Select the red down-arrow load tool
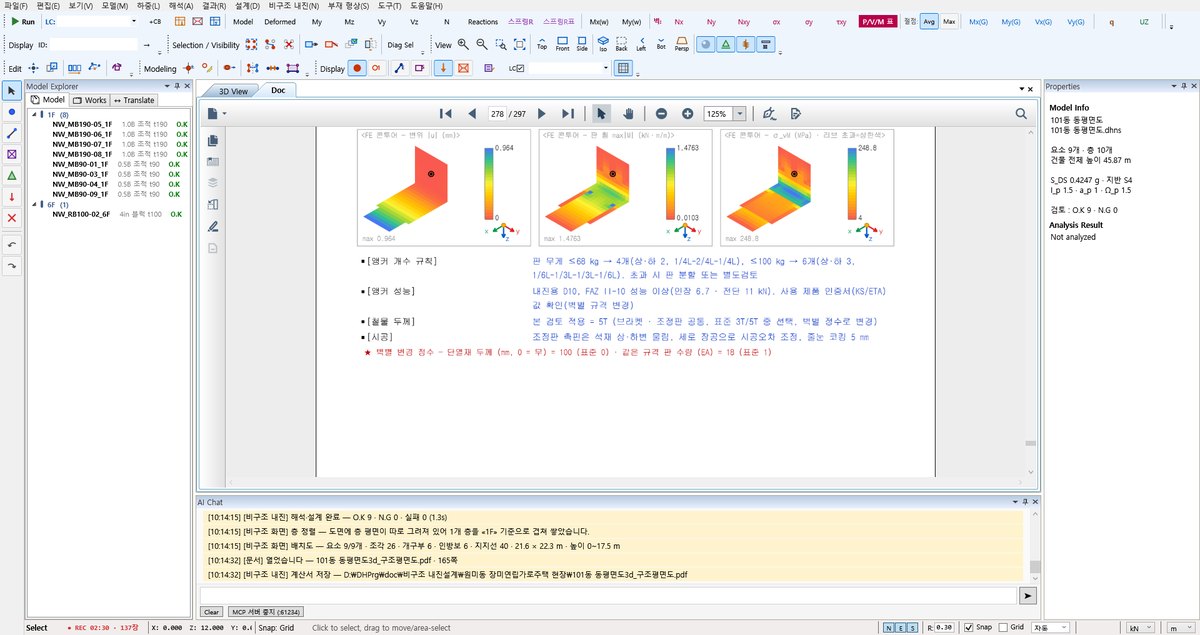The width and height of the screenshot is (1200, 635). [x=12, y=196]
